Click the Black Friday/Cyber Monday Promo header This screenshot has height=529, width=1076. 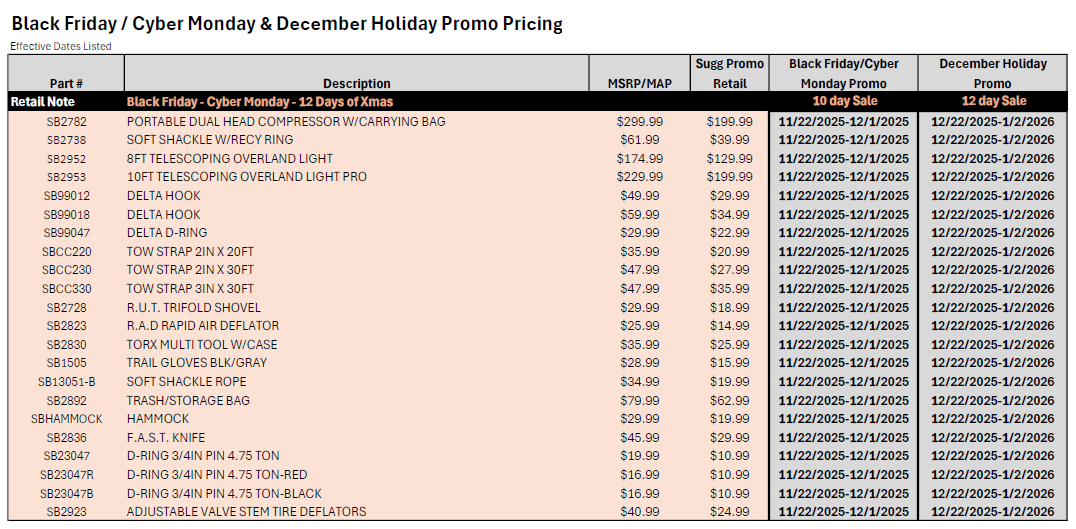coord(843,73)
